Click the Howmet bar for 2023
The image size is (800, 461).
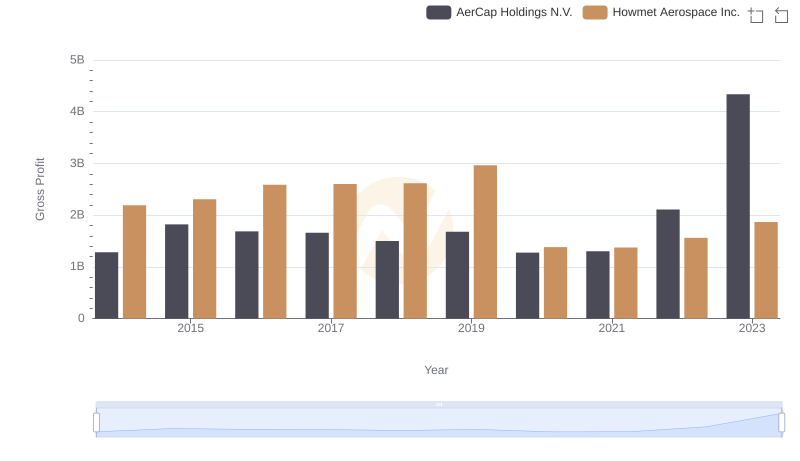pyautogui.click(x=766, y=270)
